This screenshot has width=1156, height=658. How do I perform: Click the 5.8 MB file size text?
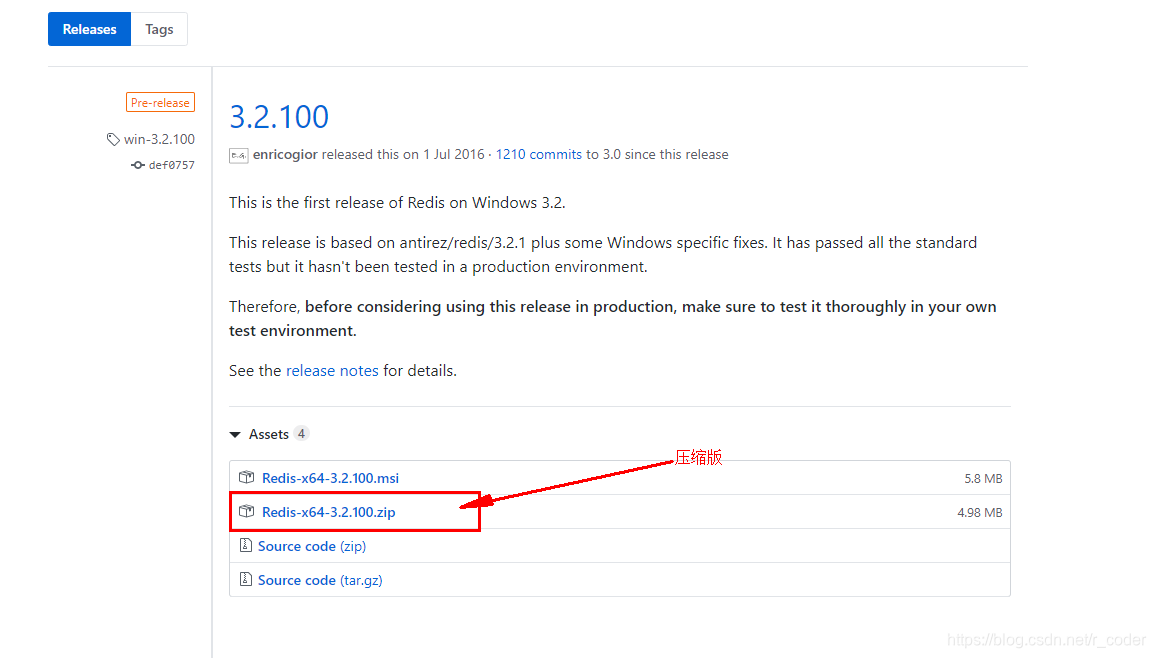[x=983, y=479]
